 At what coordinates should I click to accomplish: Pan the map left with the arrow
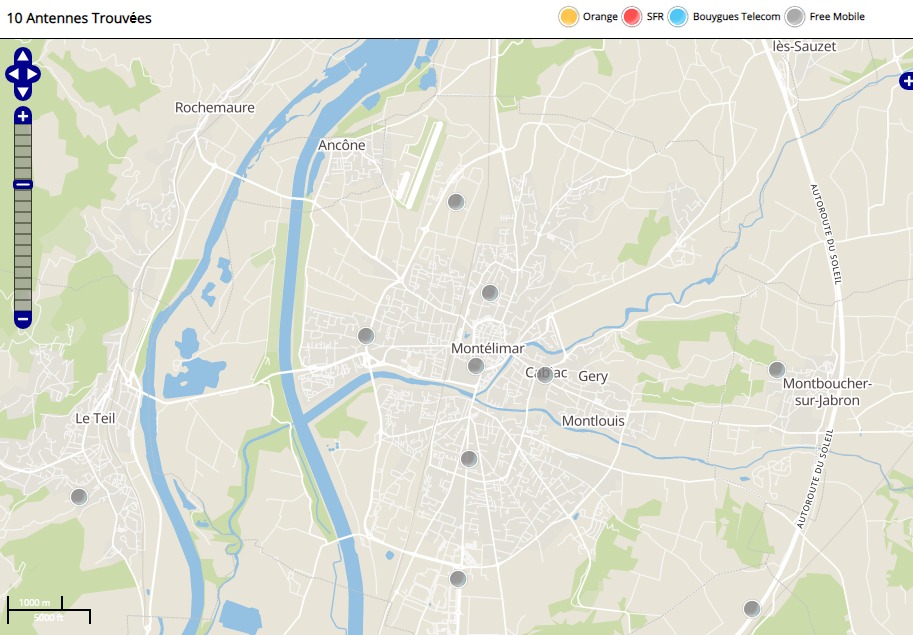tap(11, 74)
